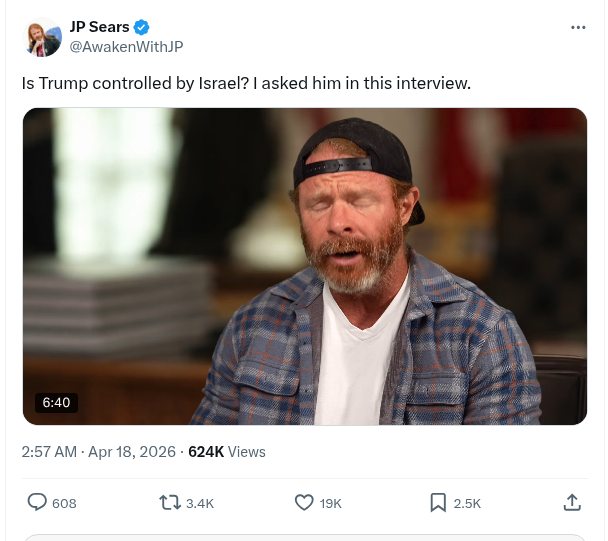Click the 608 replies count
The height and width of the screenshot is (541, 608).
click(64, 503)
